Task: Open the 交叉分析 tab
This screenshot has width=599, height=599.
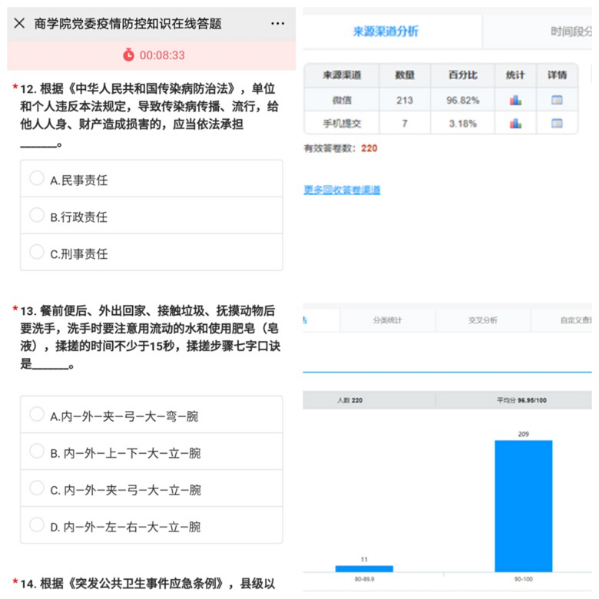Action: (x=483, y=320)
